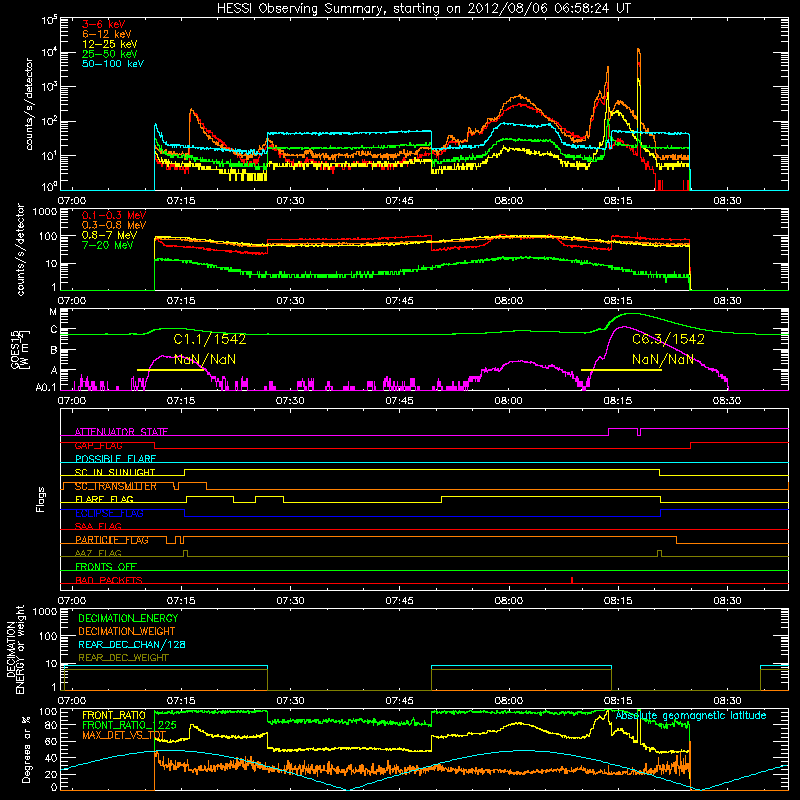Click the PARTICLE_FLAG label

pos(112,540)
